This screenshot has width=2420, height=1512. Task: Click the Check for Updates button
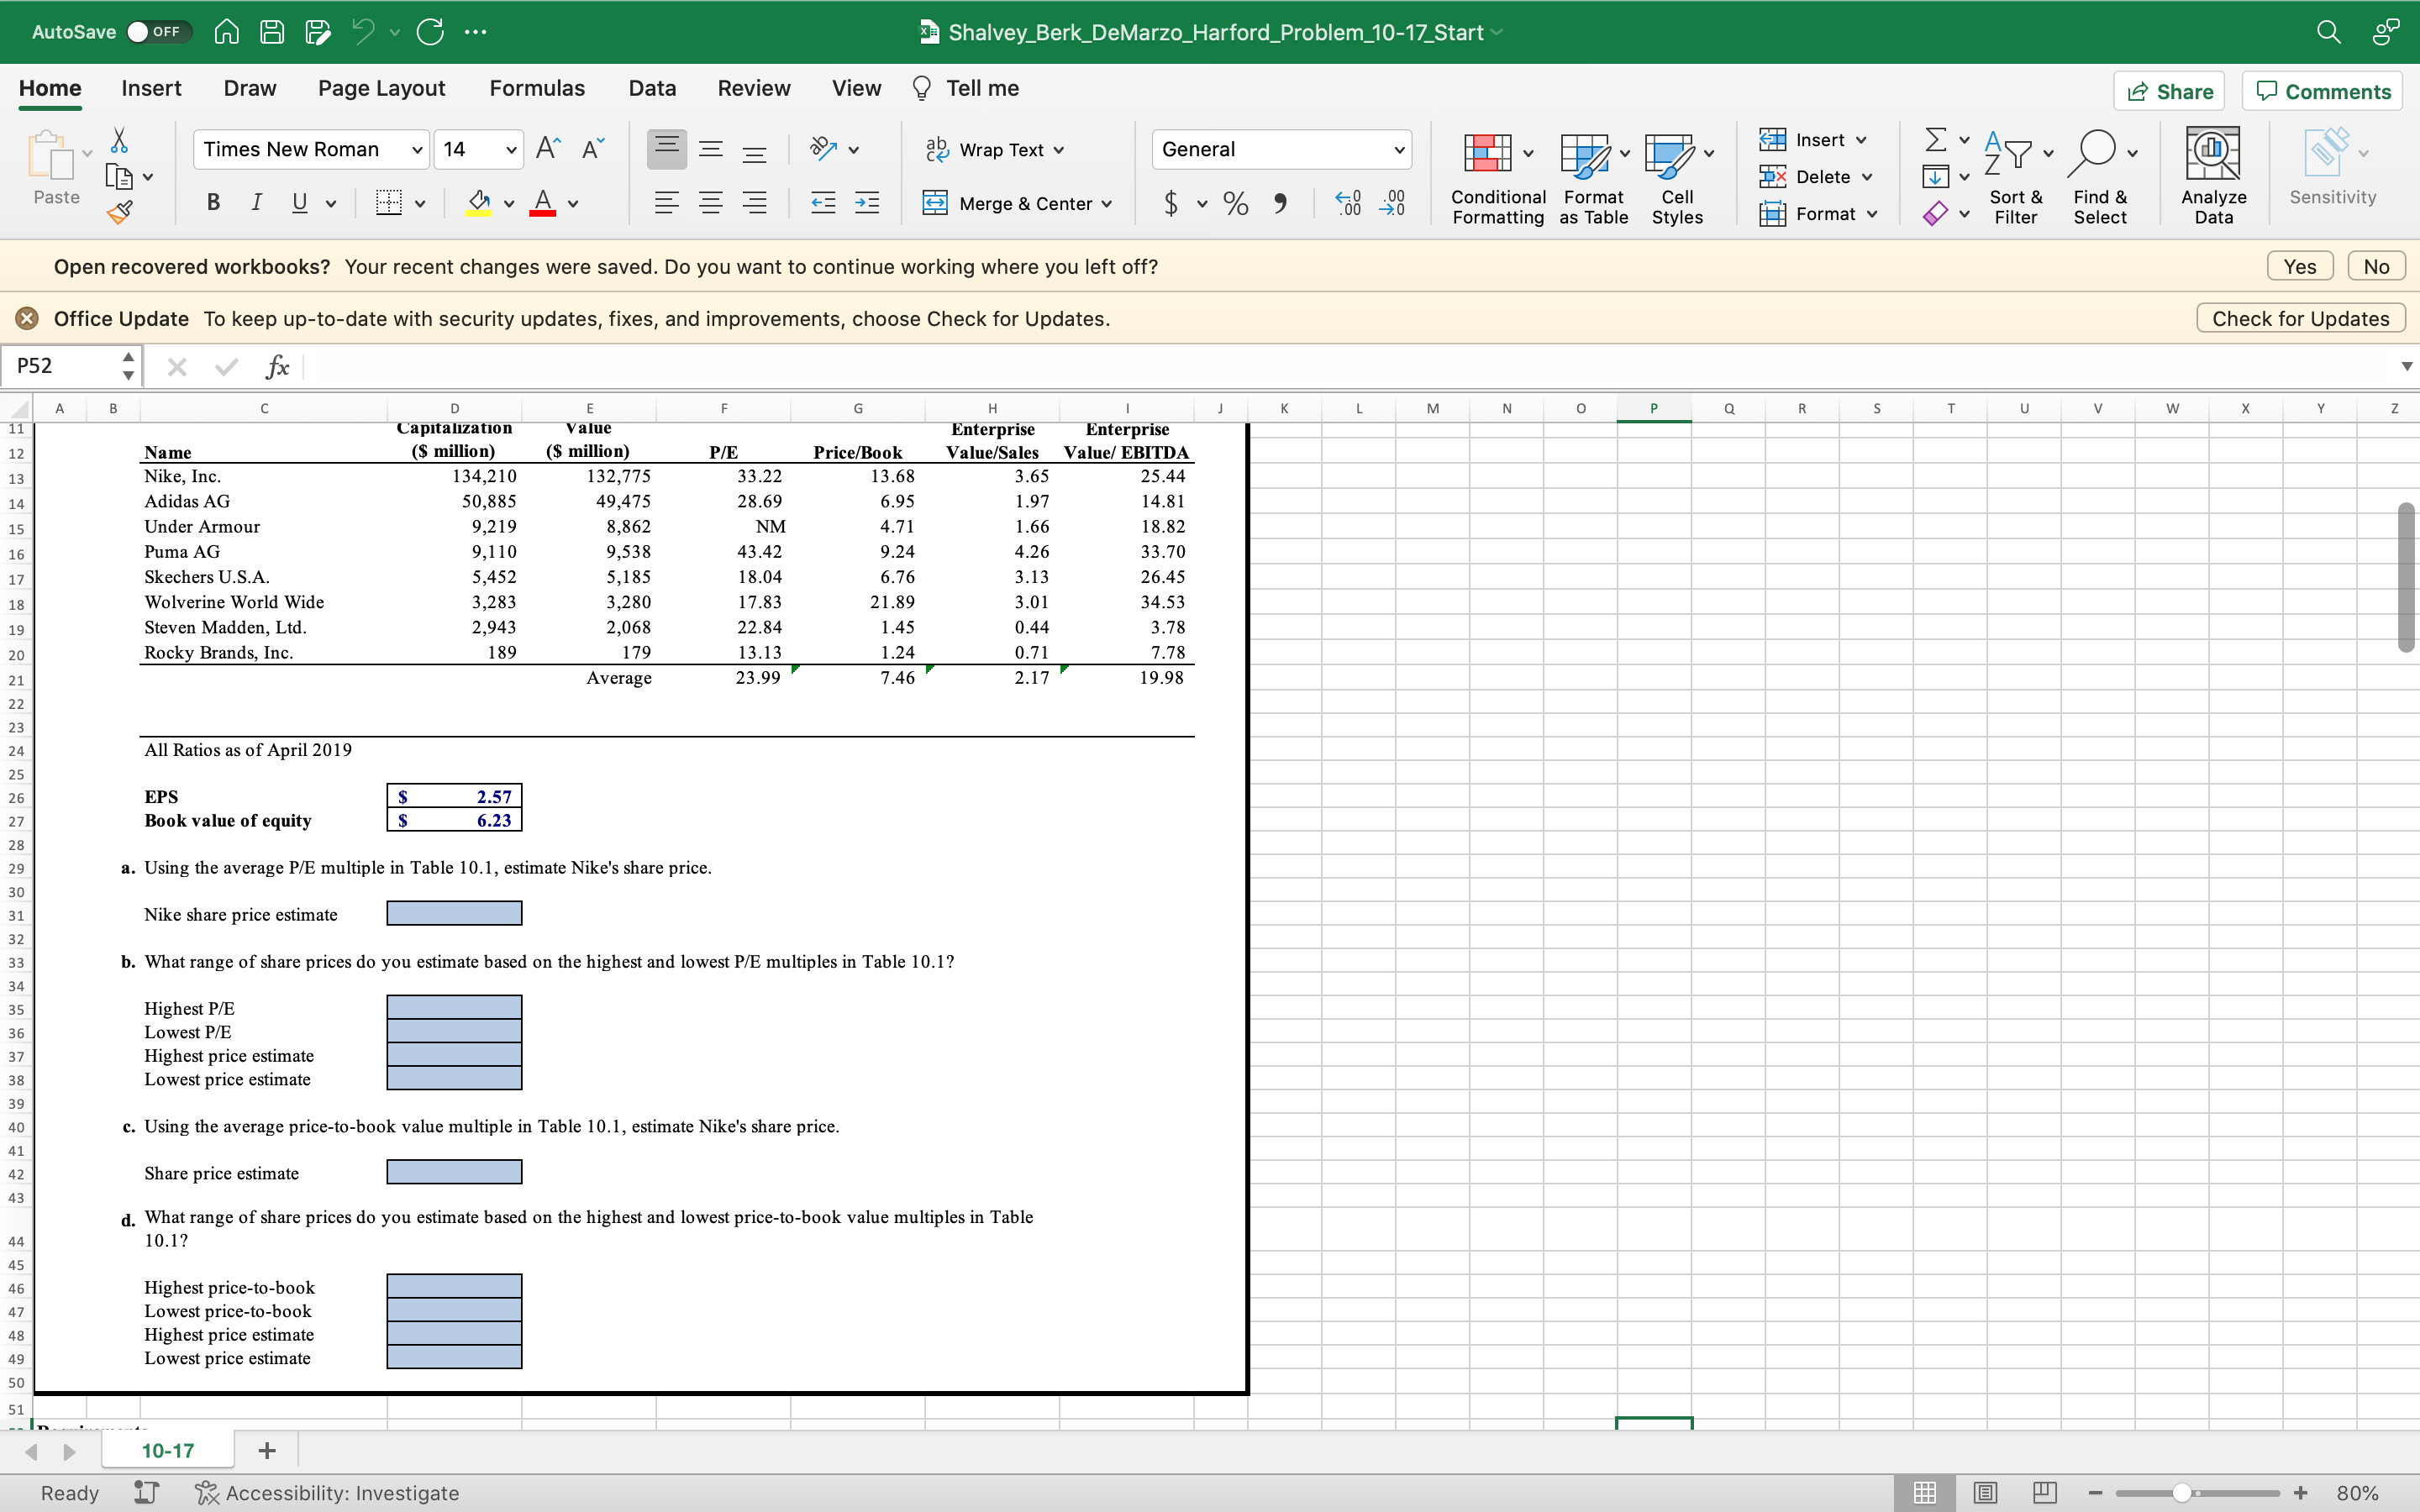click(2299, 318)
